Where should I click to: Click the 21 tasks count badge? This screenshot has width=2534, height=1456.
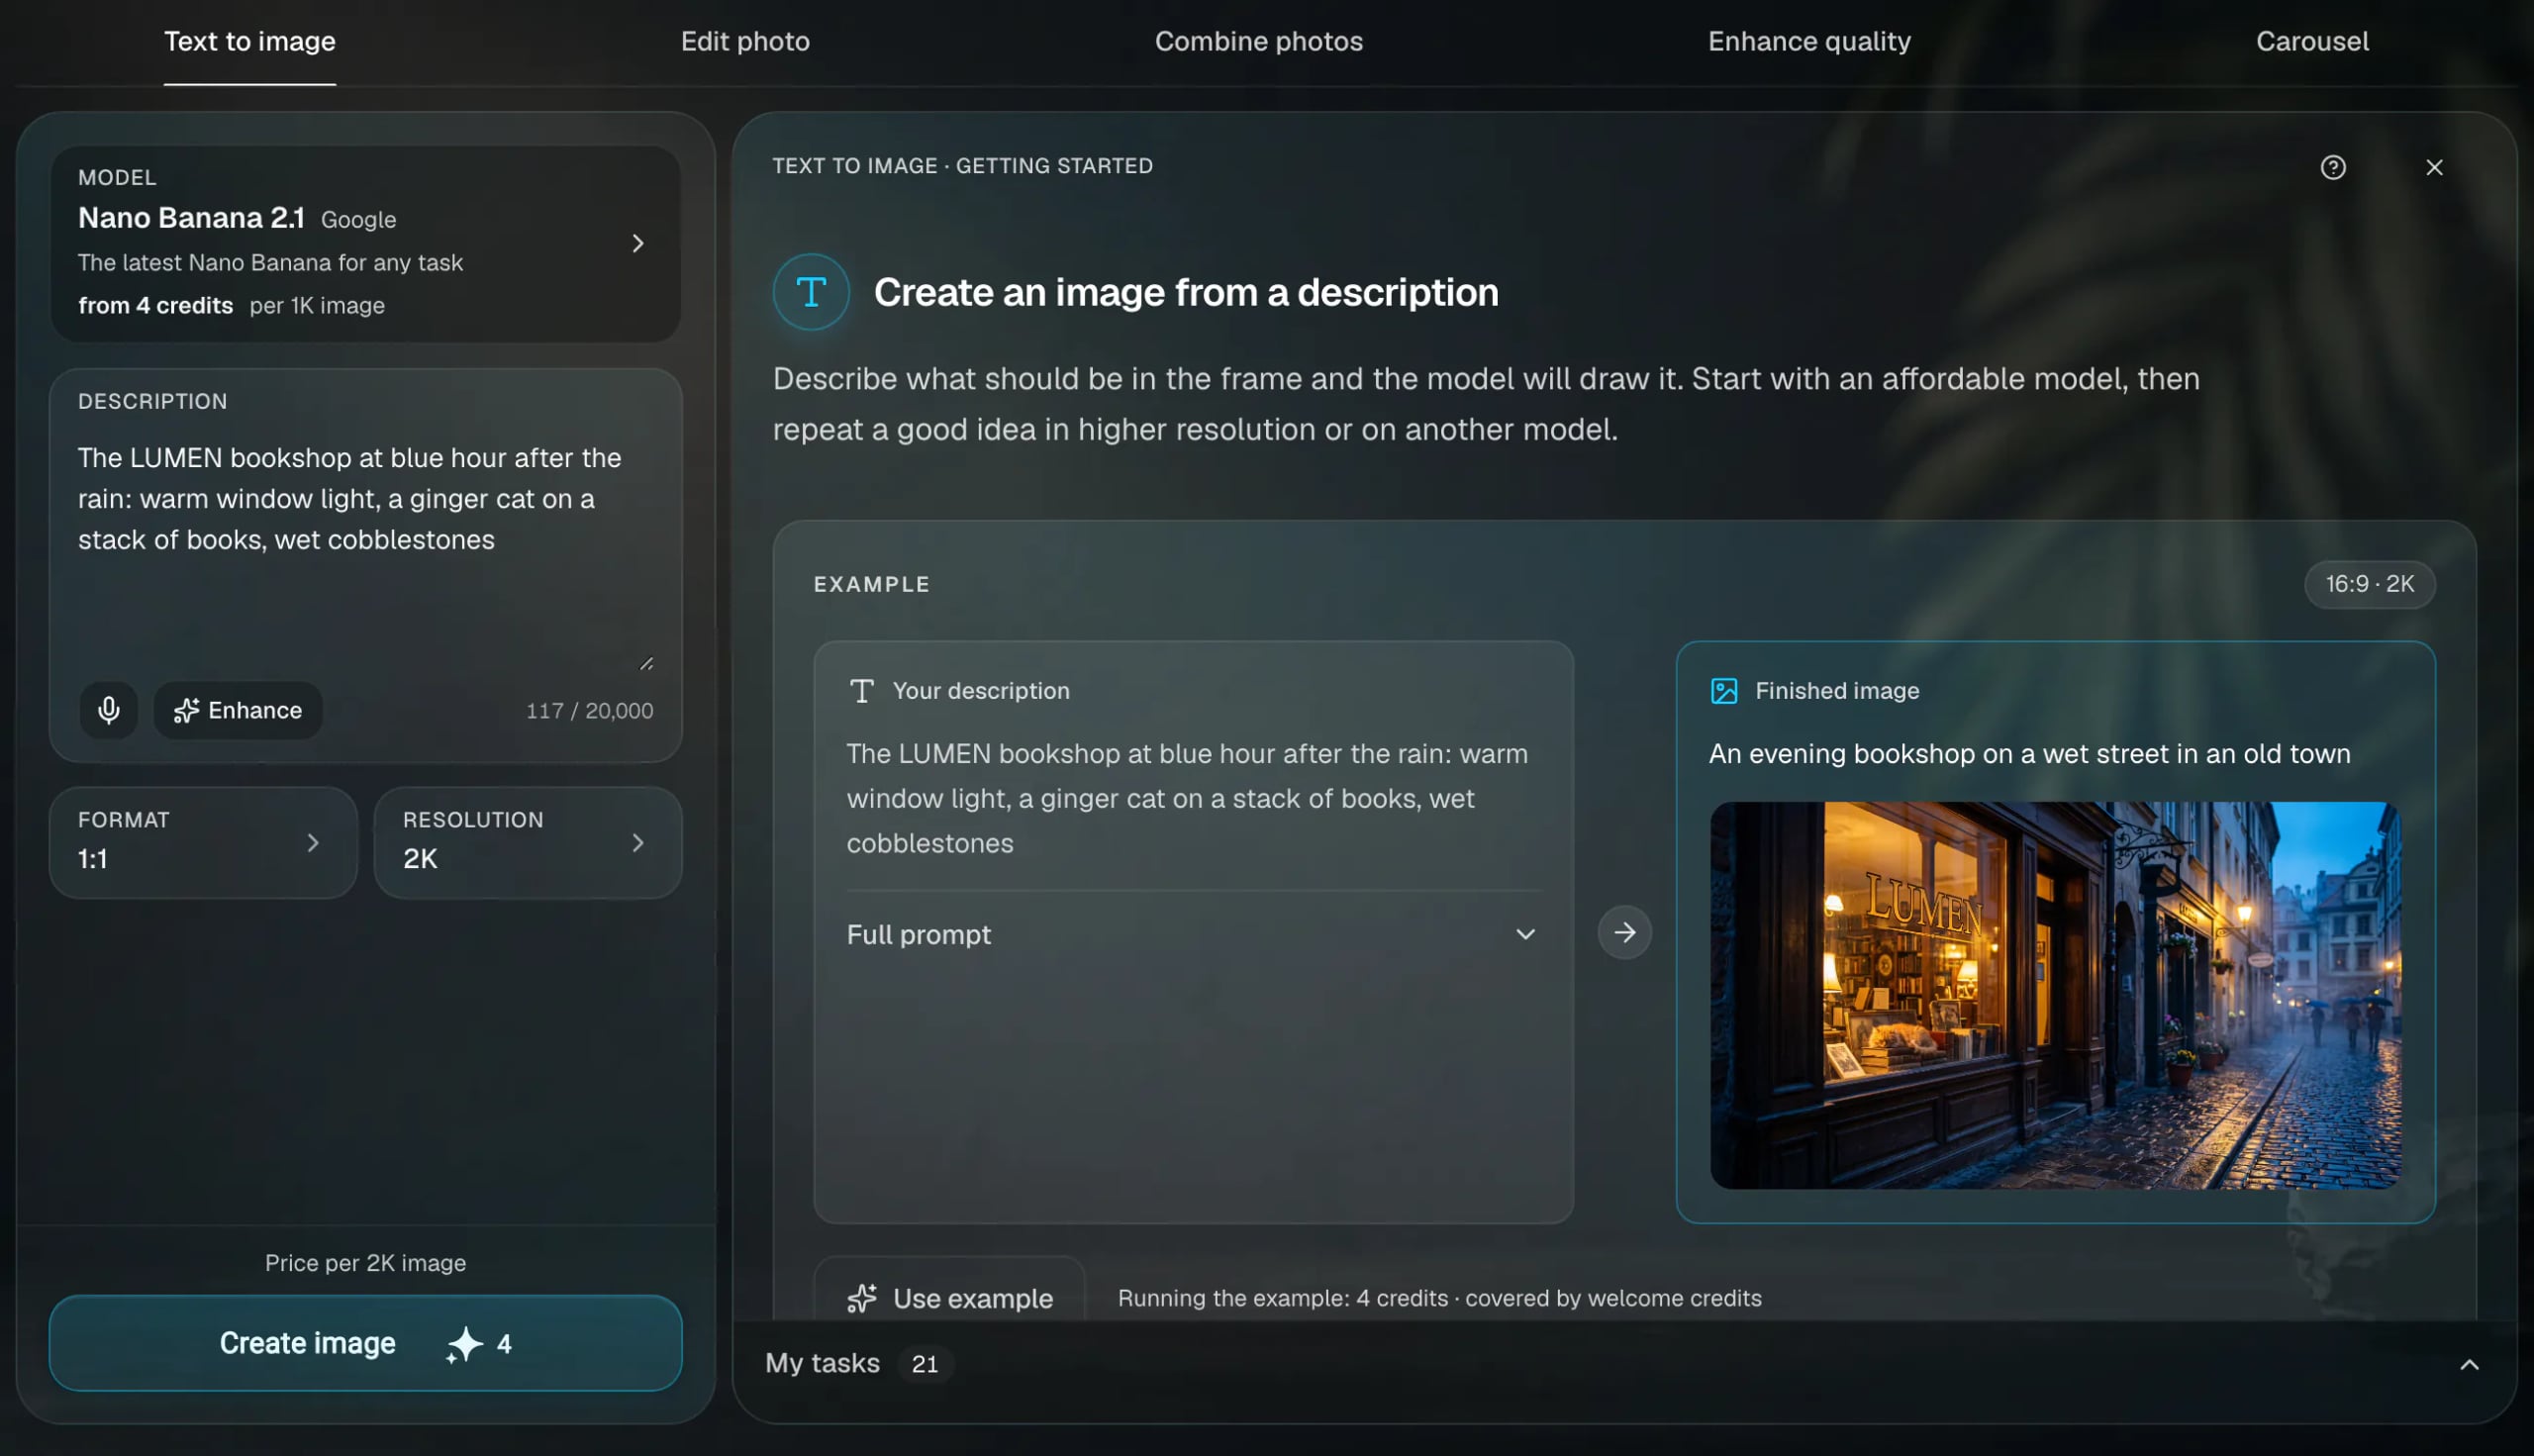(925, 1364)
